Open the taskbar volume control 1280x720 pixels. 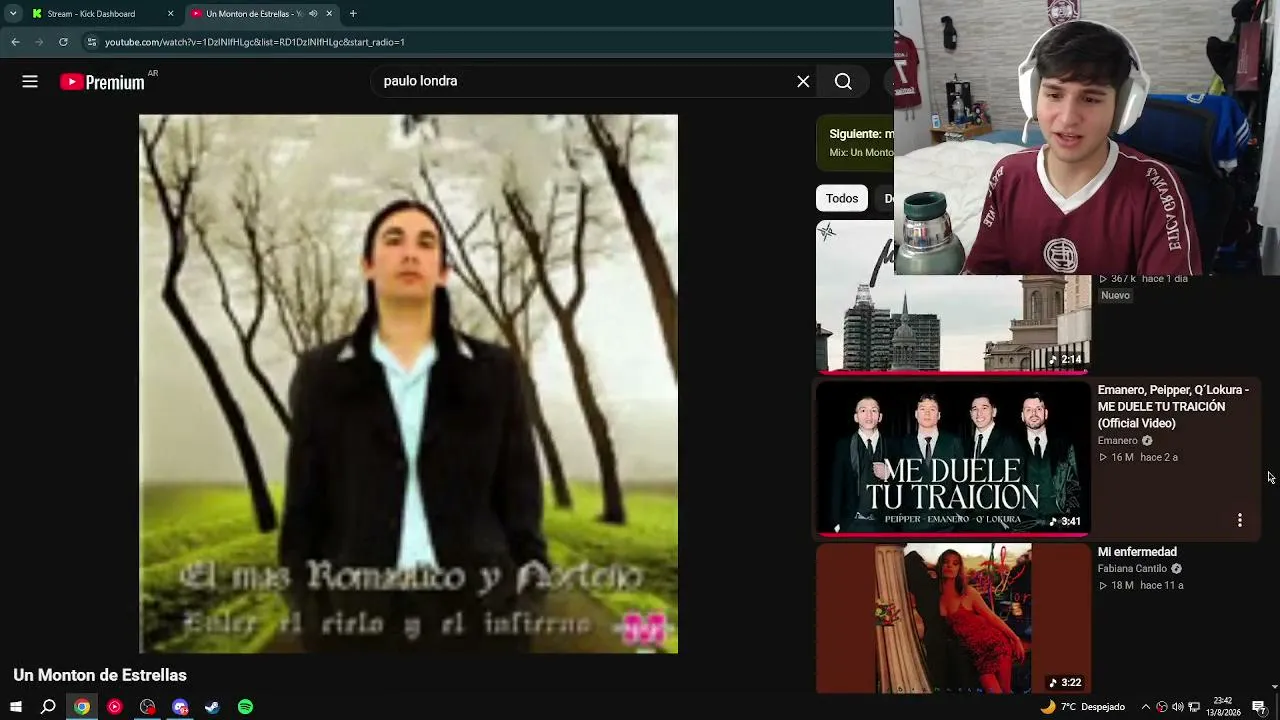pos(1177,707)
